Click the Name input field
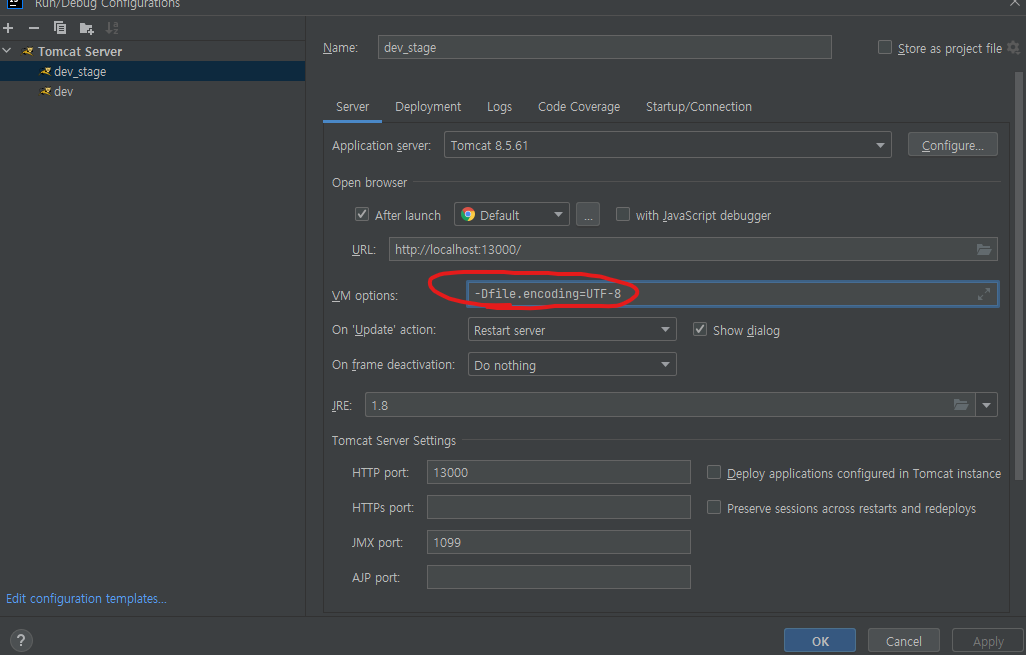Image resolution: width=1026 pixels, height=655 pixels. (x=605, y=47)
